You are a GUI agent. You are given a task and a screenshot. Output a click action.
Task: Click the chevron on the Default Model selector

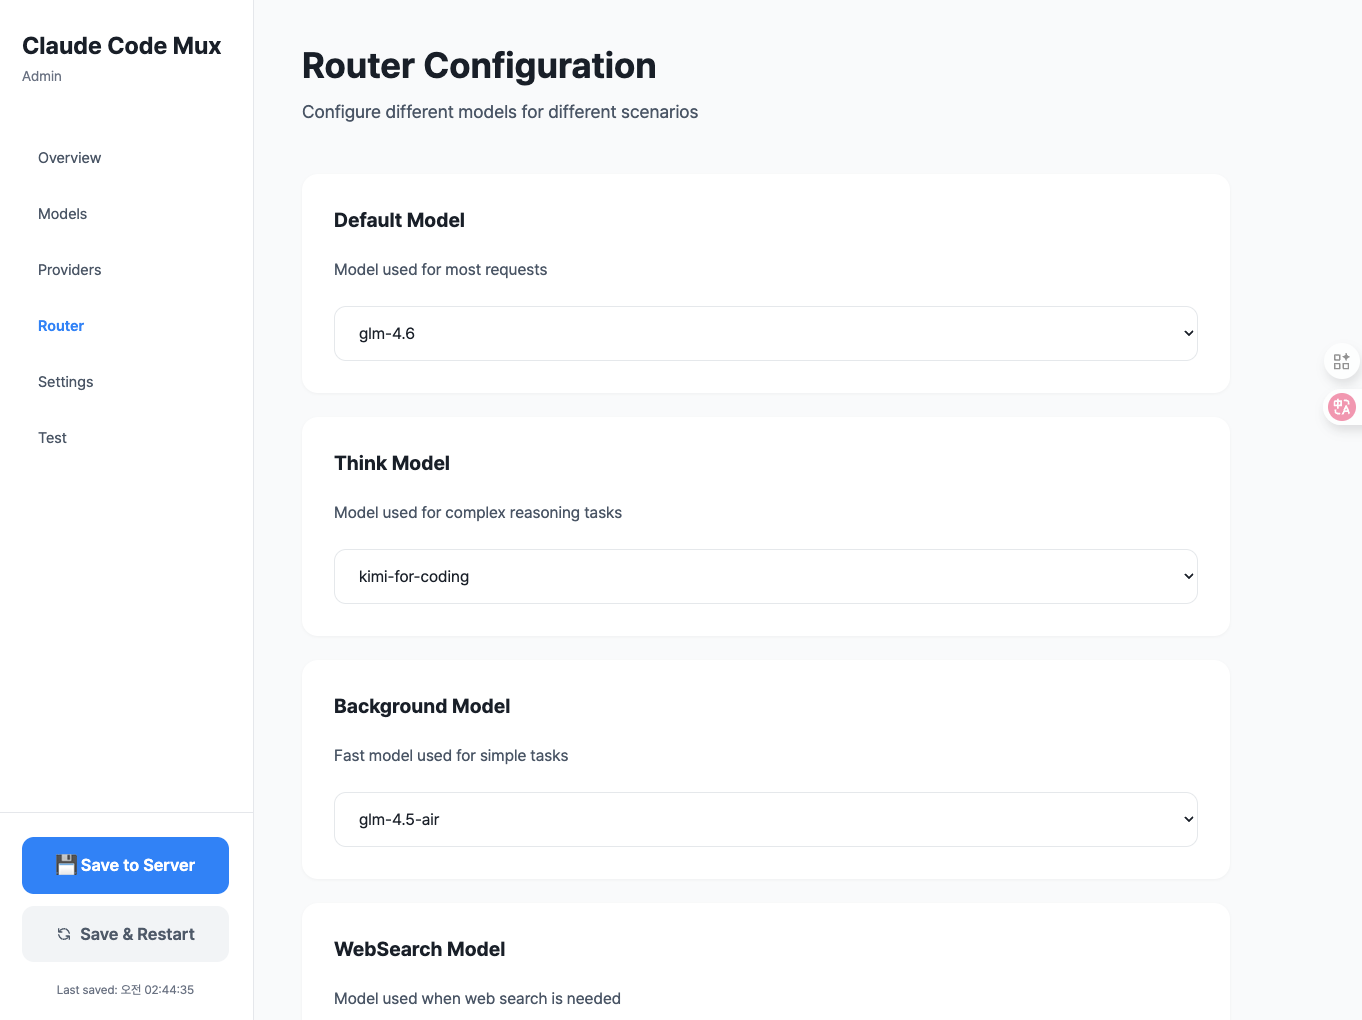1188,333
